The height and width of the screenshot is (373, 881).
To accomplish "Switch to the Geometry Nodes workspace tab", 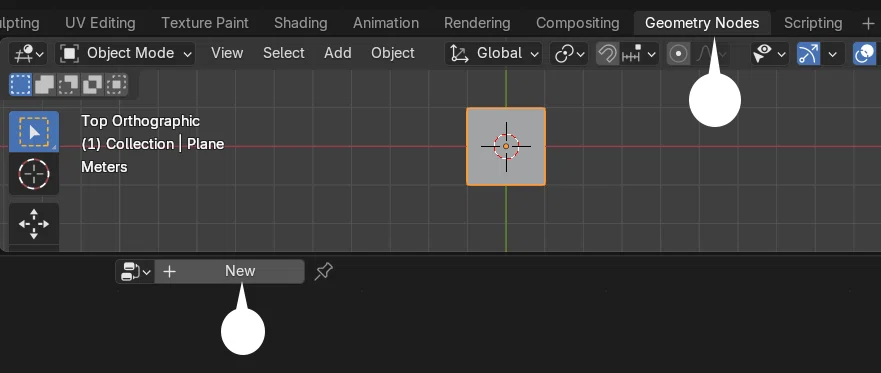I will (702, 23).
